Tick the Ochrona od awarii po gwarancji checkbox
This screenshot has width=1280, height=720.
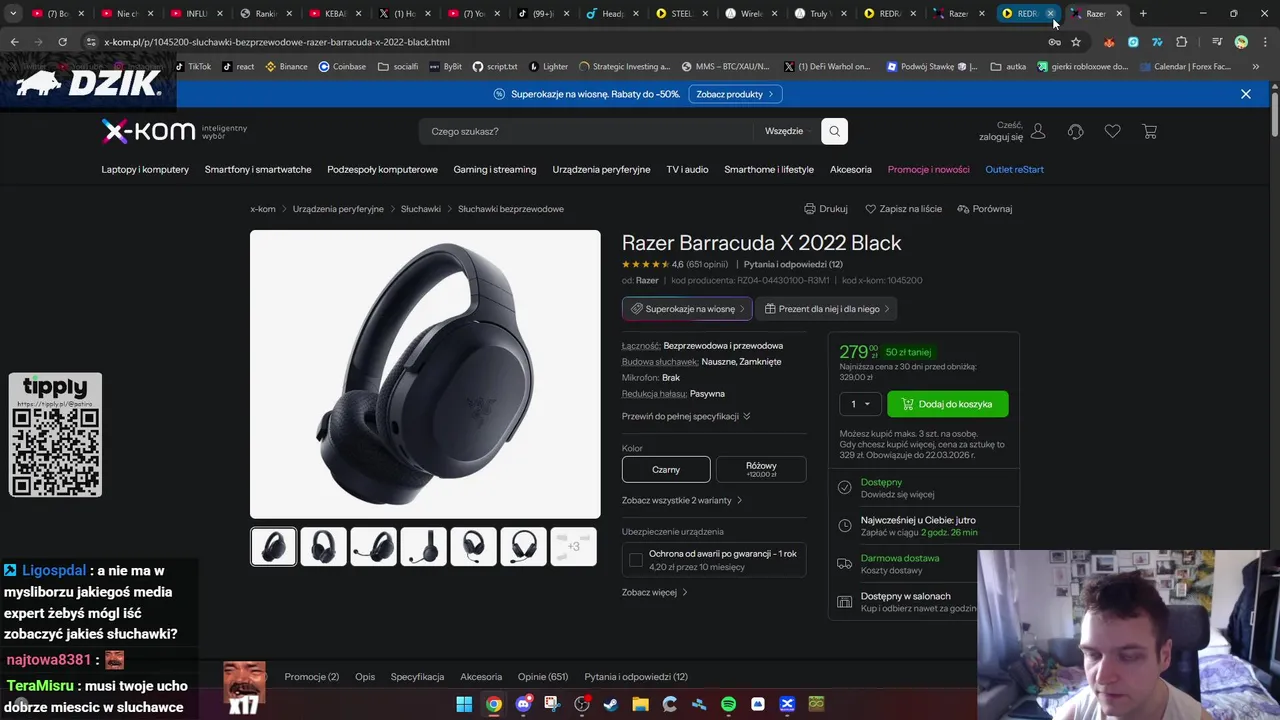point(635,560)
